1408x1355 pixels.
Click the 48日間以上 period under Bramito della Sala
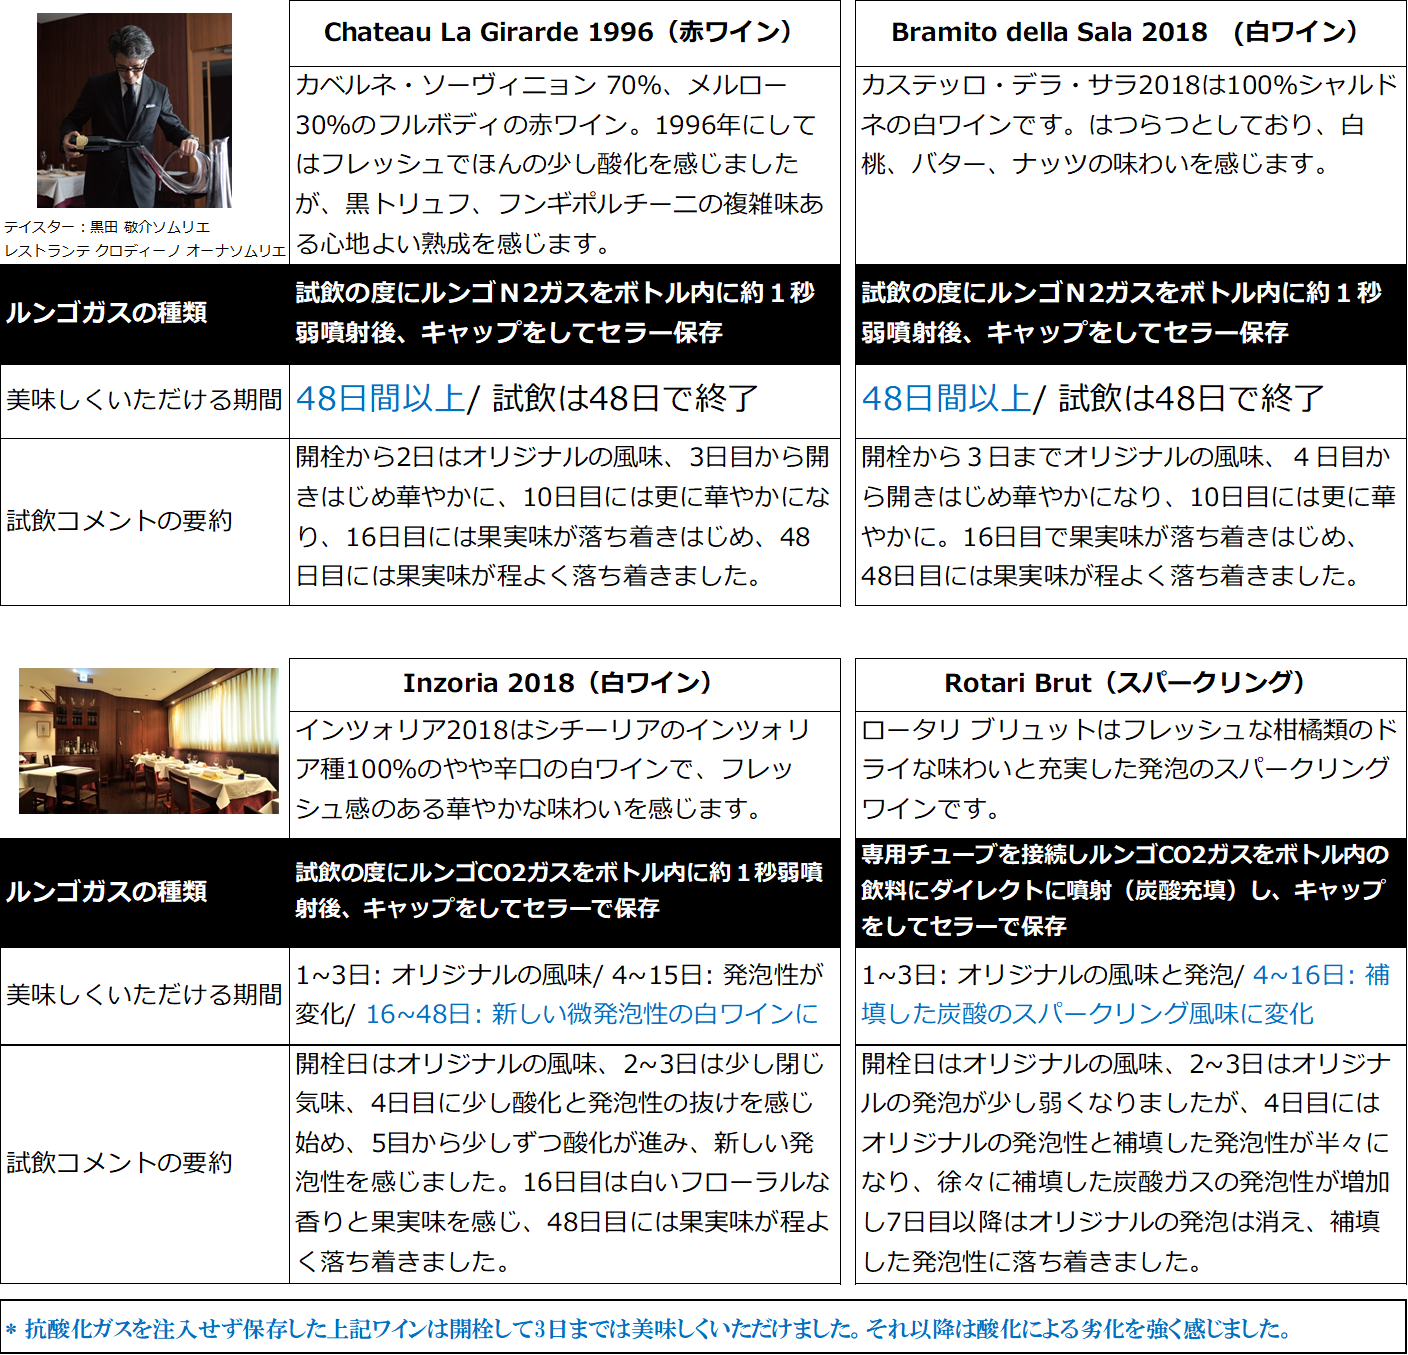946,399
